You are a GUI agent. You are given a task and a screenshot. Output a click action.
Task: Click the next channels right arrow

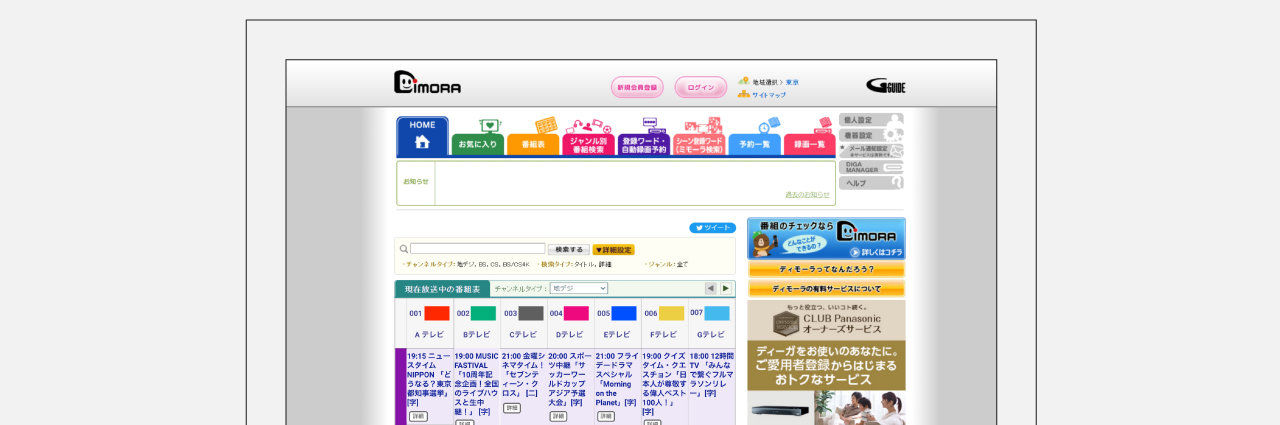pos(726,288)
